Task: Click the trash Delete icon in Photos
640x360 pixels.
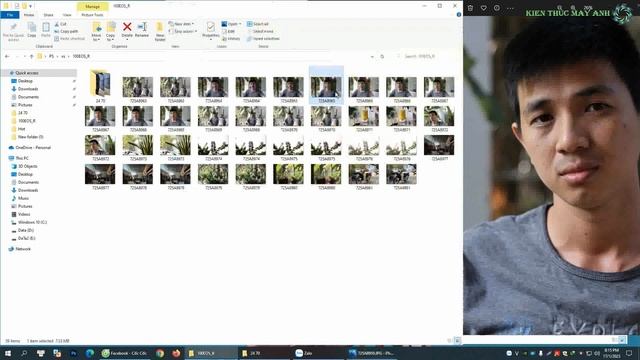Action: 470,8
